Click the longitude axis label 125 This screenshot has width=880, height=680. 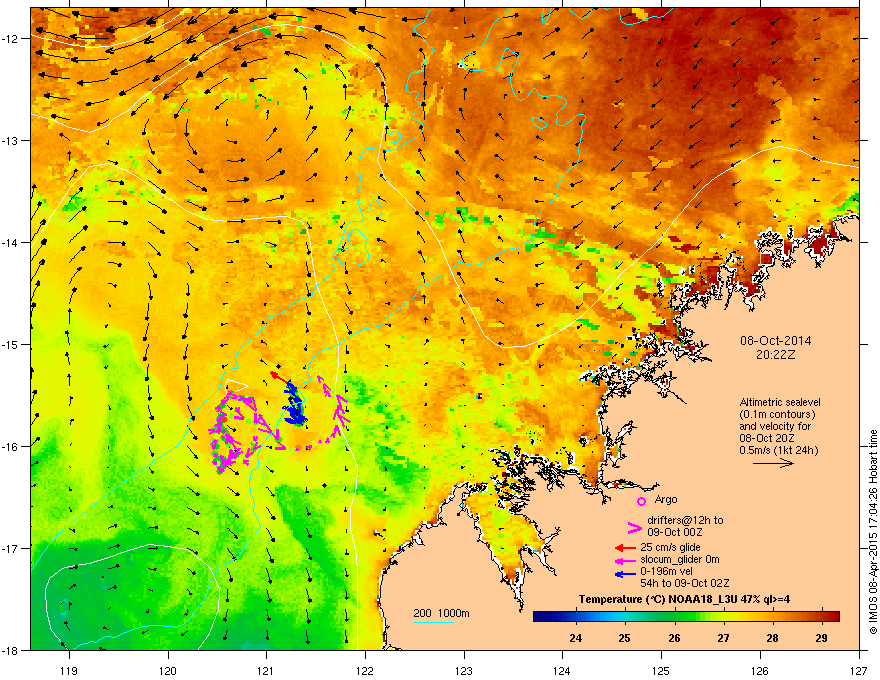[661, 670]
